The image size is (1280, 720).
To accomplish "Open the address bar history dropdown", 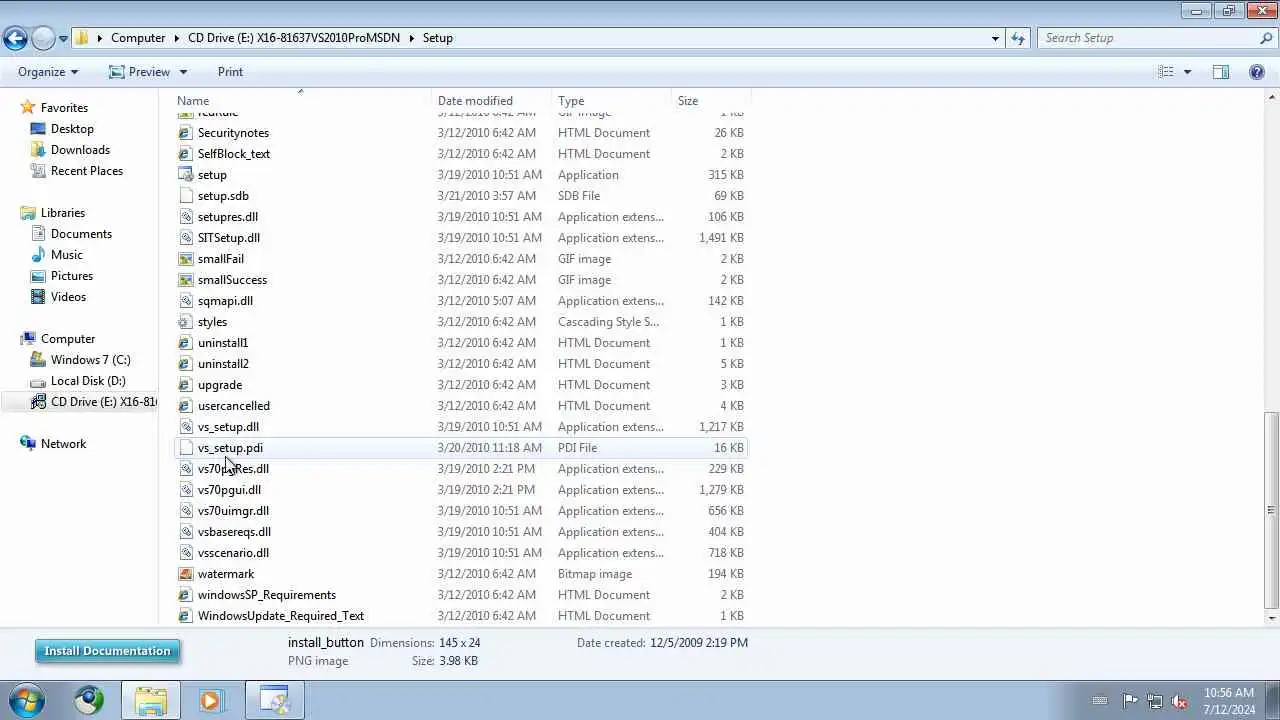I will tap(995, 38).
